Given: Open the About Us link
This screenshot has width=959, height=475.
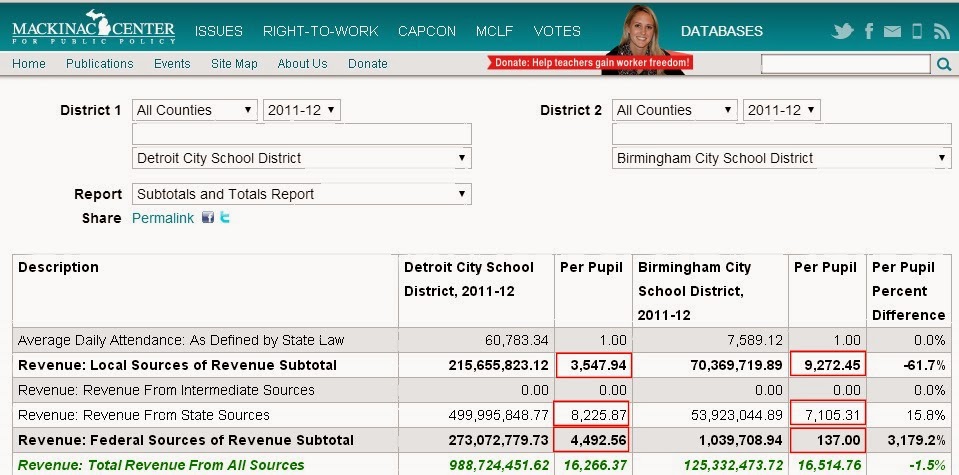Looking at the screenshot, I should (302, 64).
